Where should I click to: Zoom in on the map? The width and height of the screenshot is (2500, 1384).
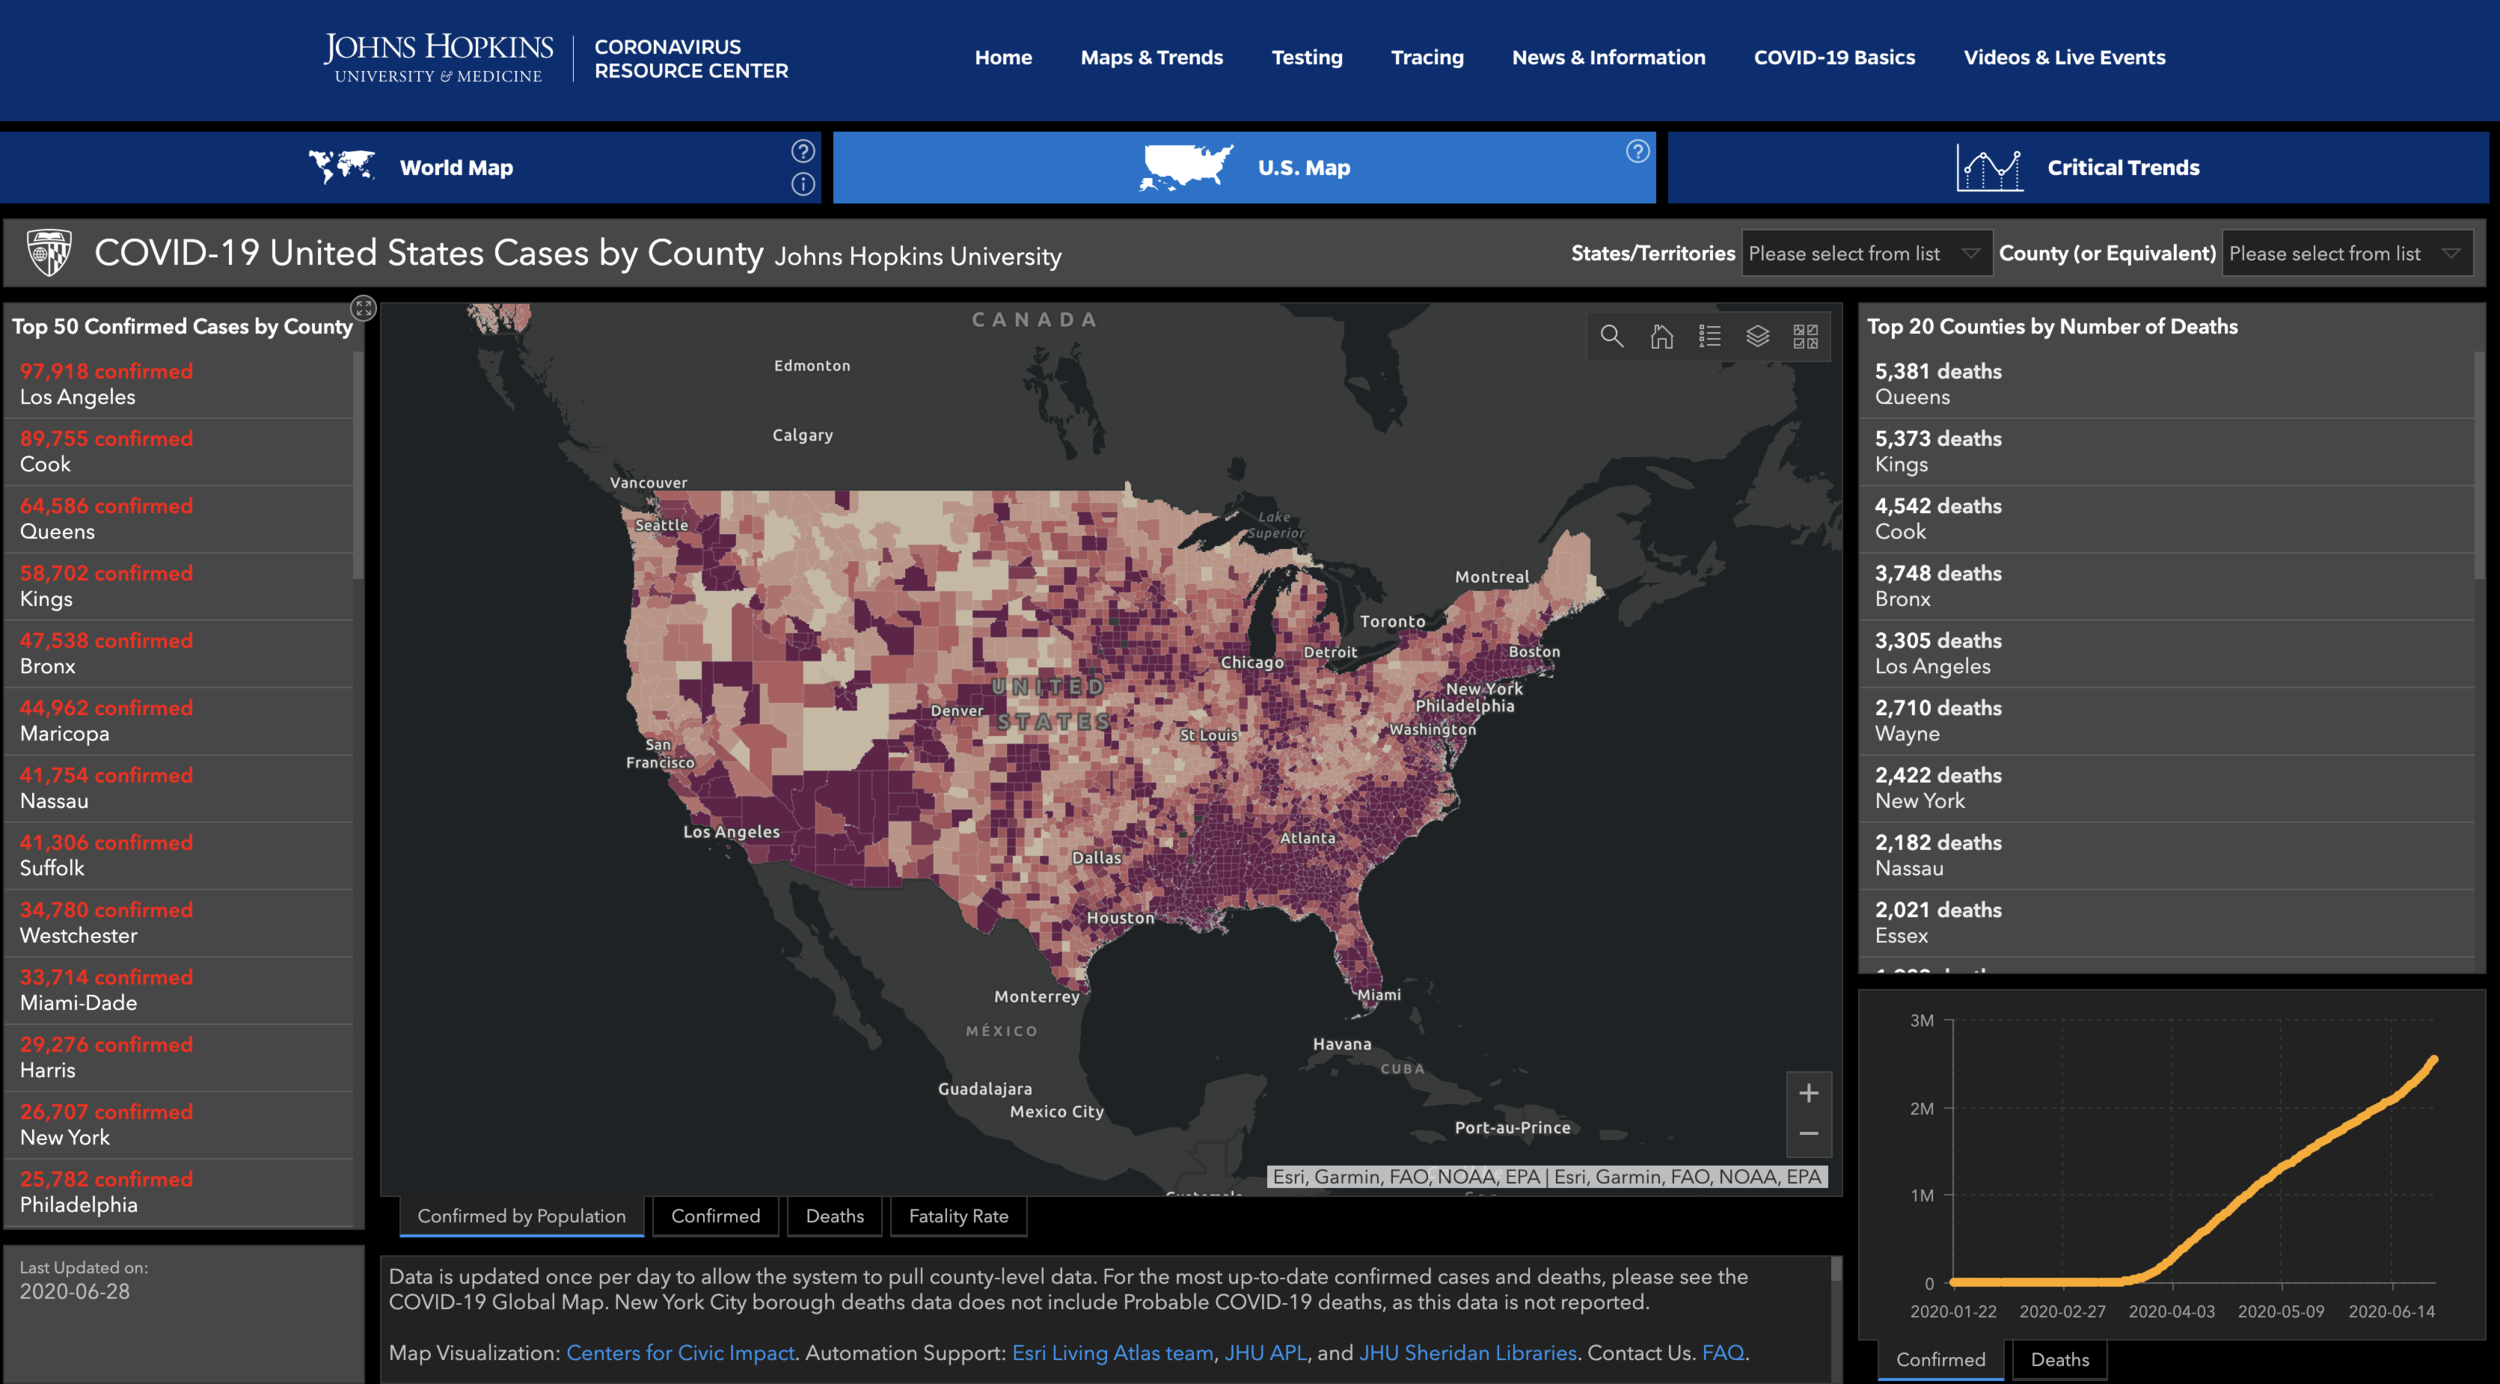1808,1093
